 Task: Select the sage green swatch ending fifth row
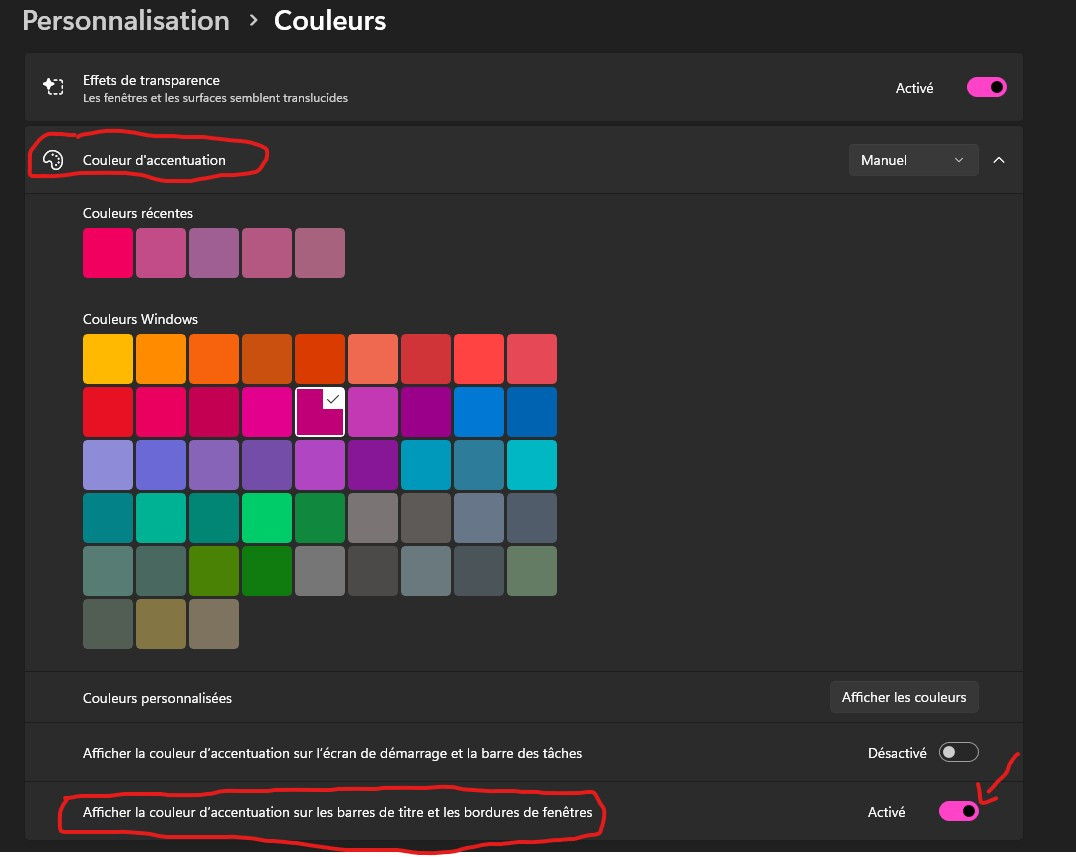click(x=532, y=571)
